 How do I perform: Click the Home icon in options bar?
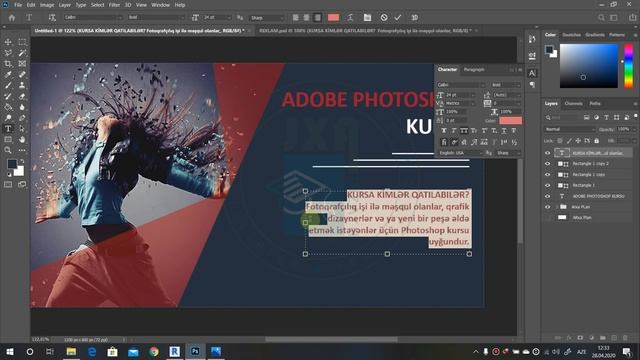click(12, 18)
